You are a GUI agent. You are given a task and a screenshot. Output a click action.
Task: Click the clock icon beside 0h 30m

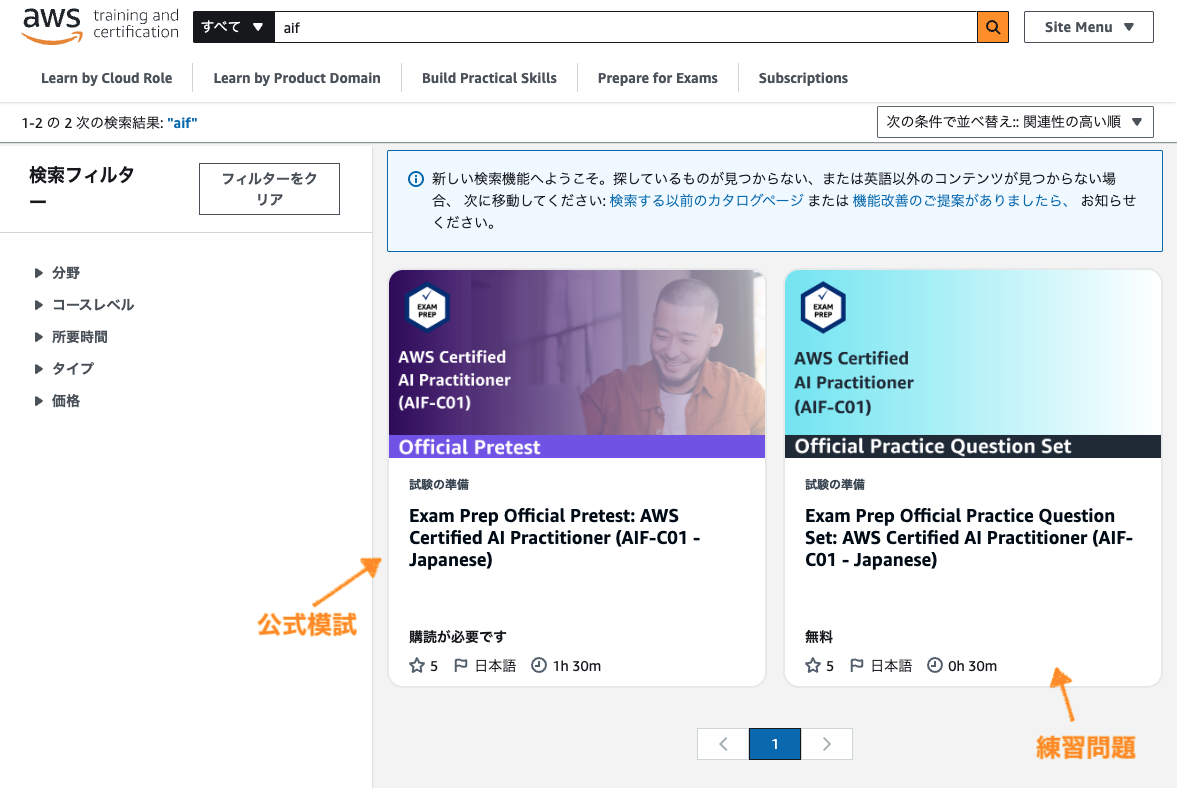[935, 666]
